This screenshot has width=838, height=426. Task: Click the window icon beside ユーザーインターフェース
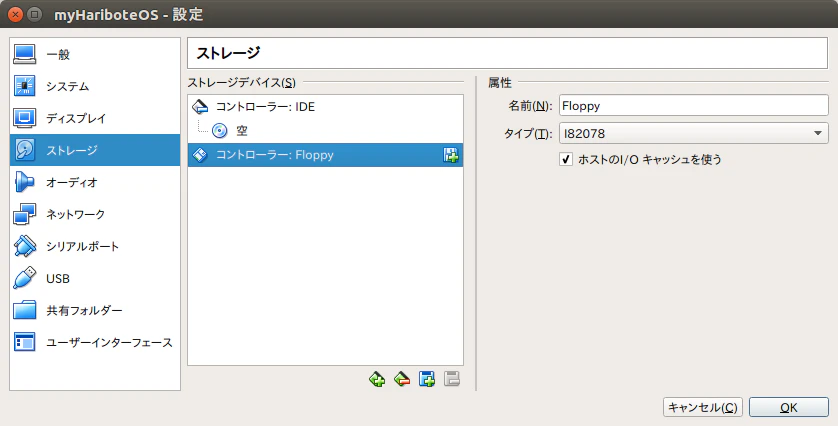pyautogui.click(x=25, y=343)
